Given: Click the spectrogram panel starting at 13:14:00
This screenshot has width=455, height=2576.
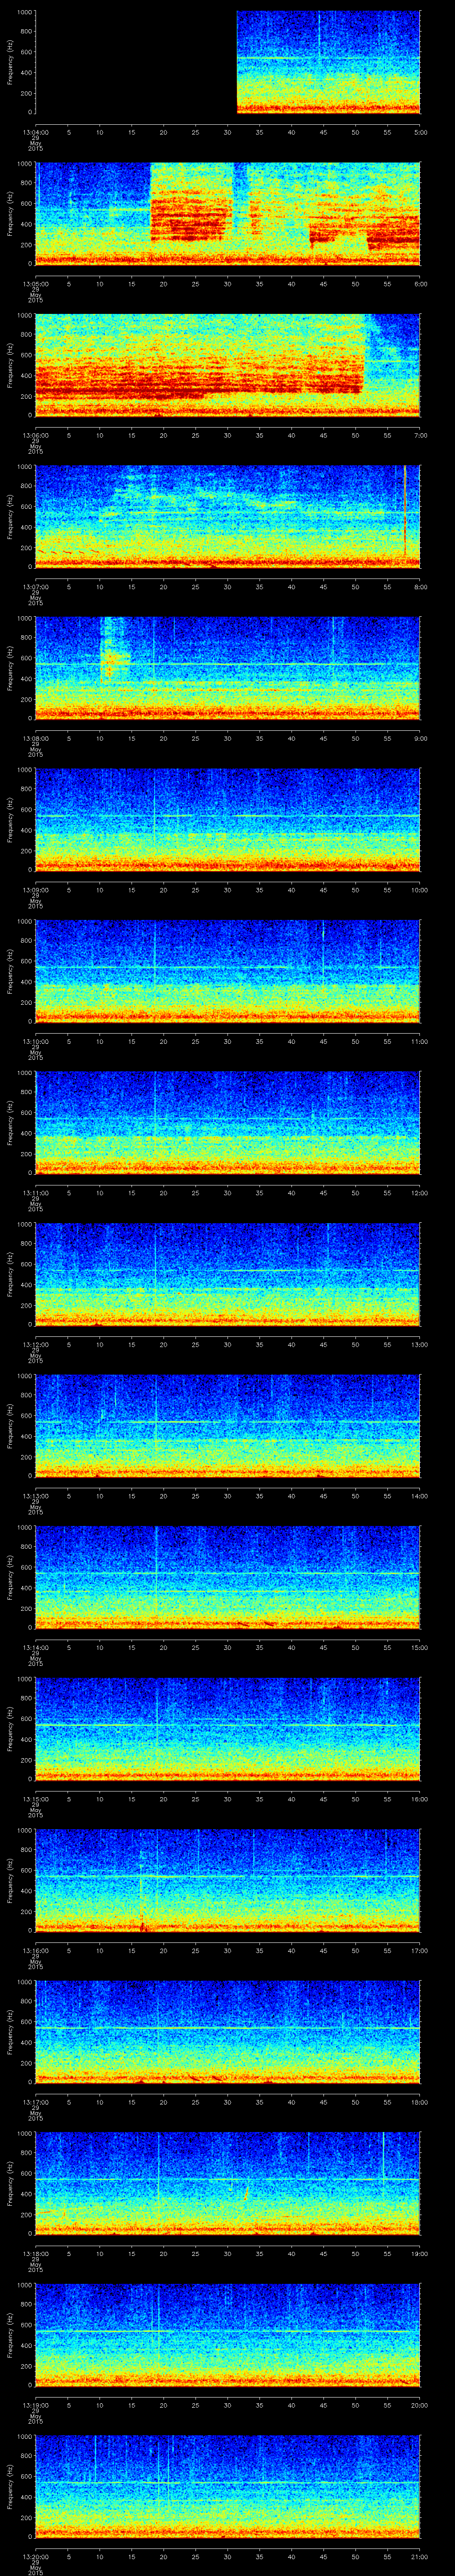Looking at the screenshot, I should coord(228,1577).
